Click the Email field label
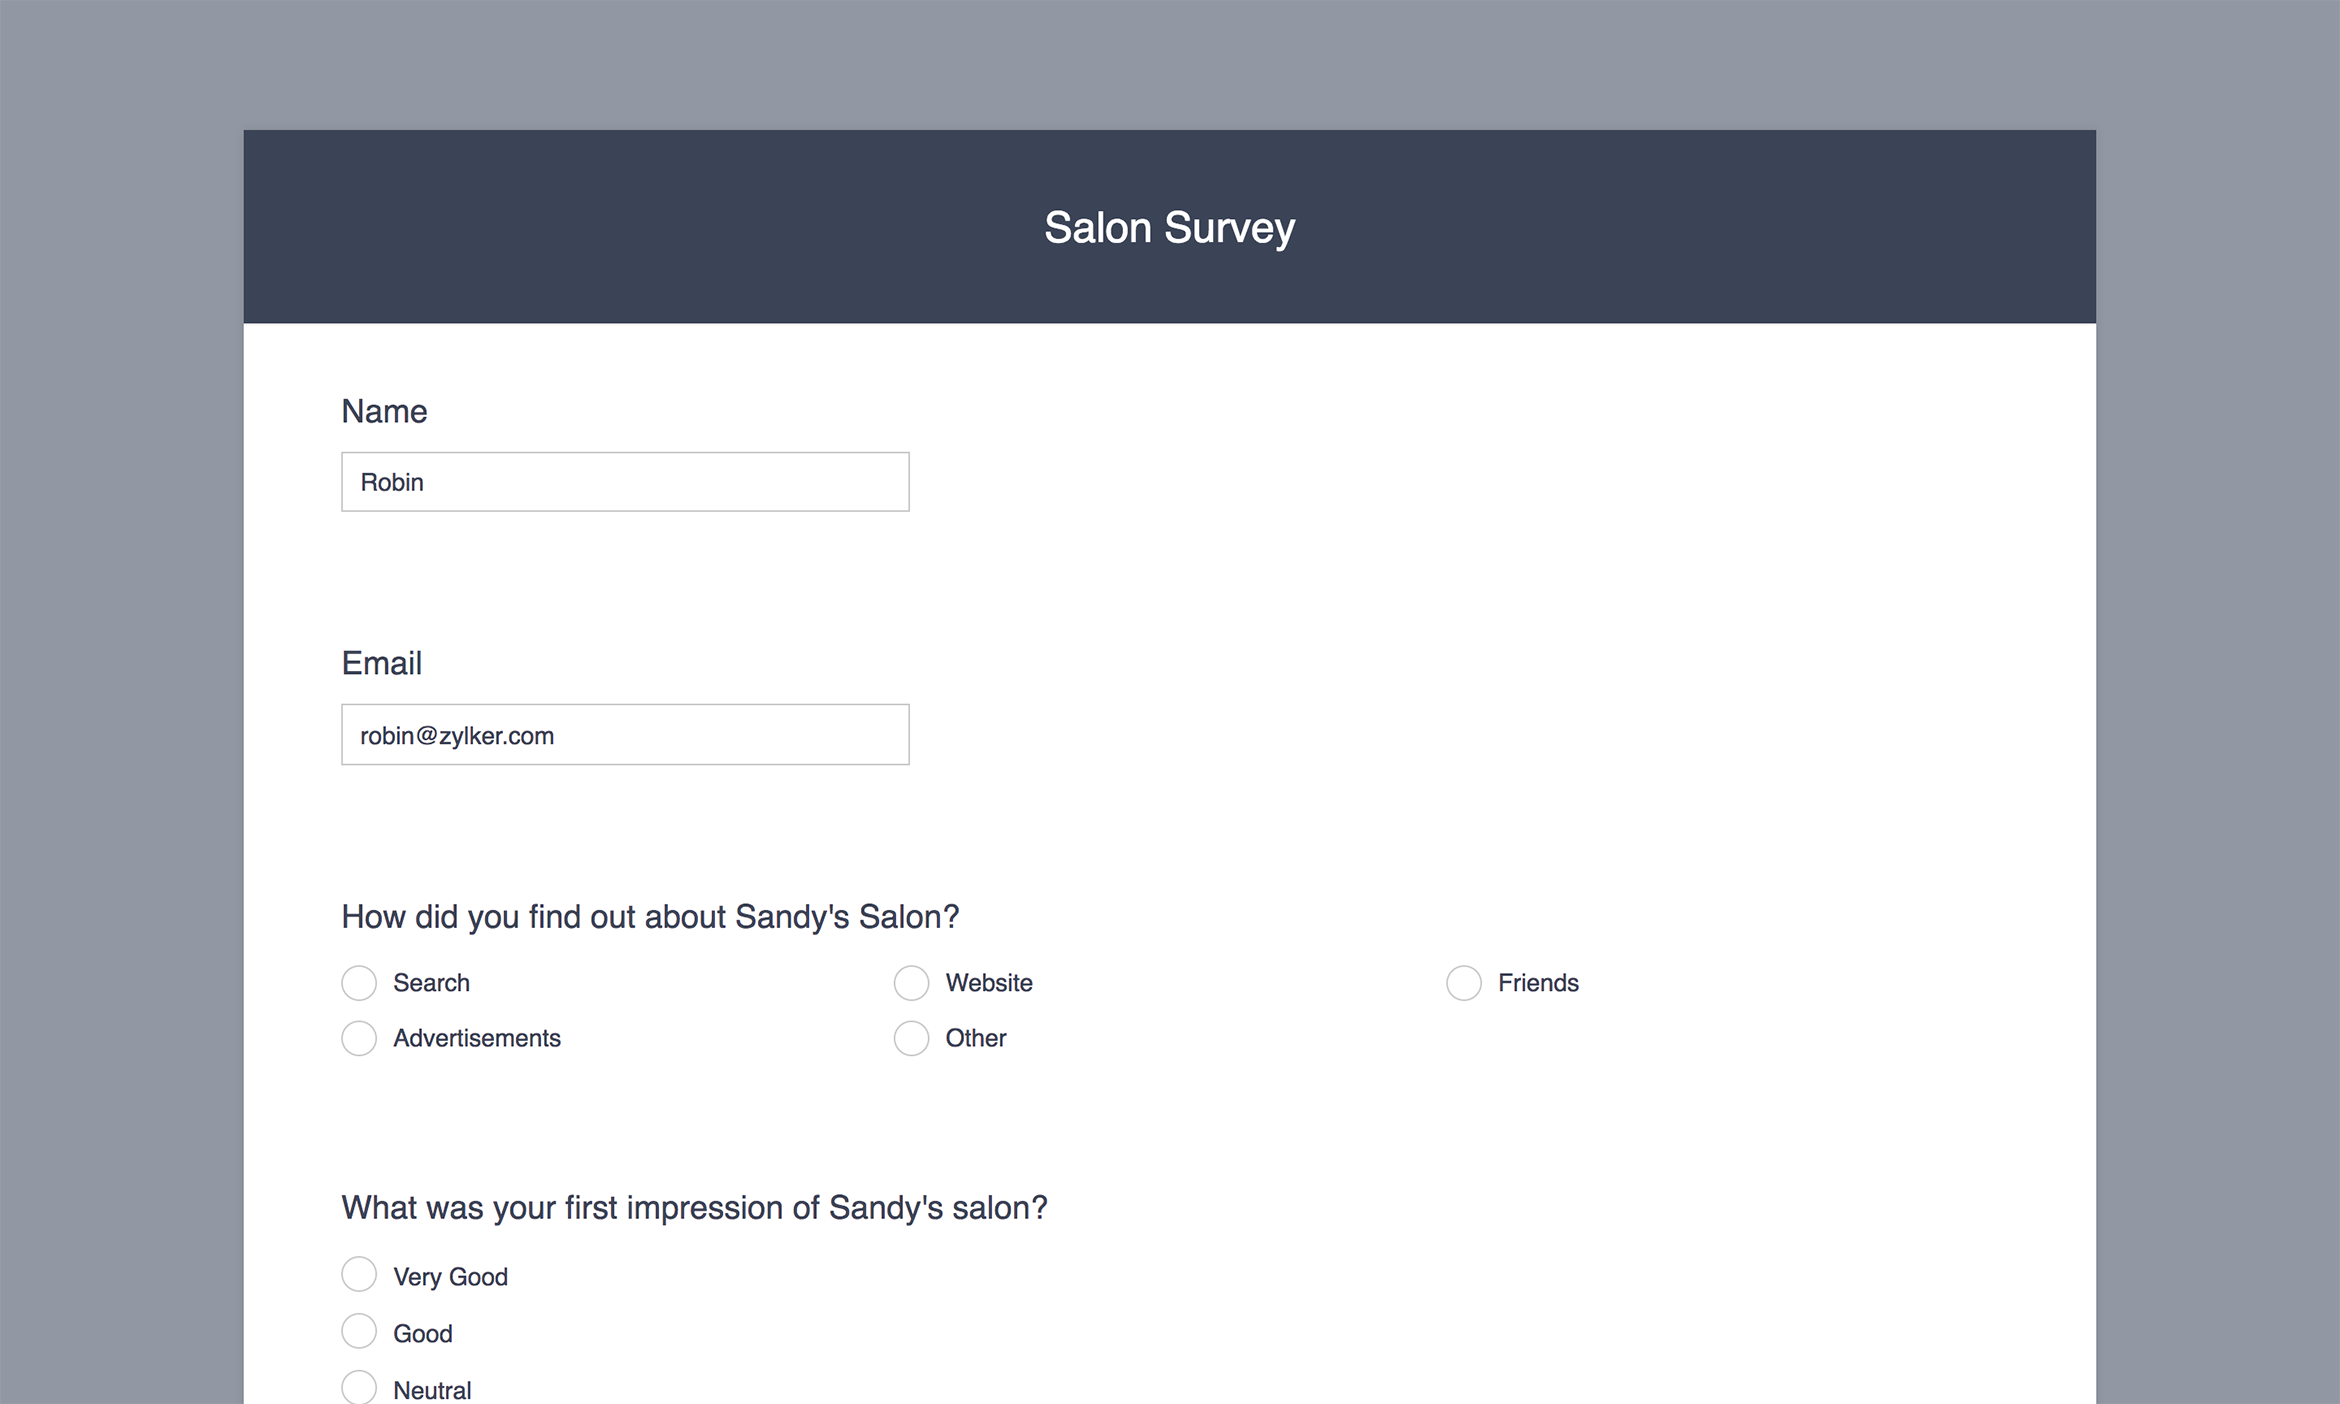 pos(381,664)
